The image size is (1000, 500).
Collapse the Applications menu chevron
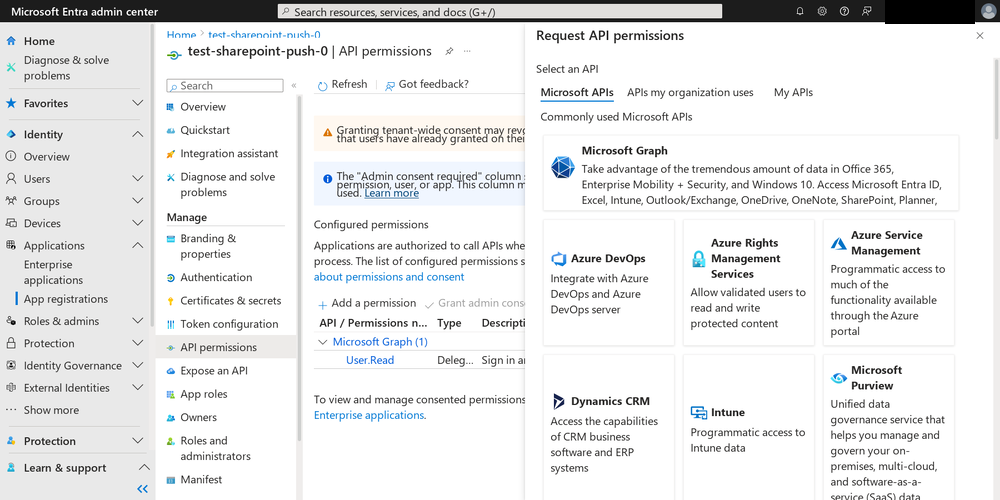coord(137,246)
